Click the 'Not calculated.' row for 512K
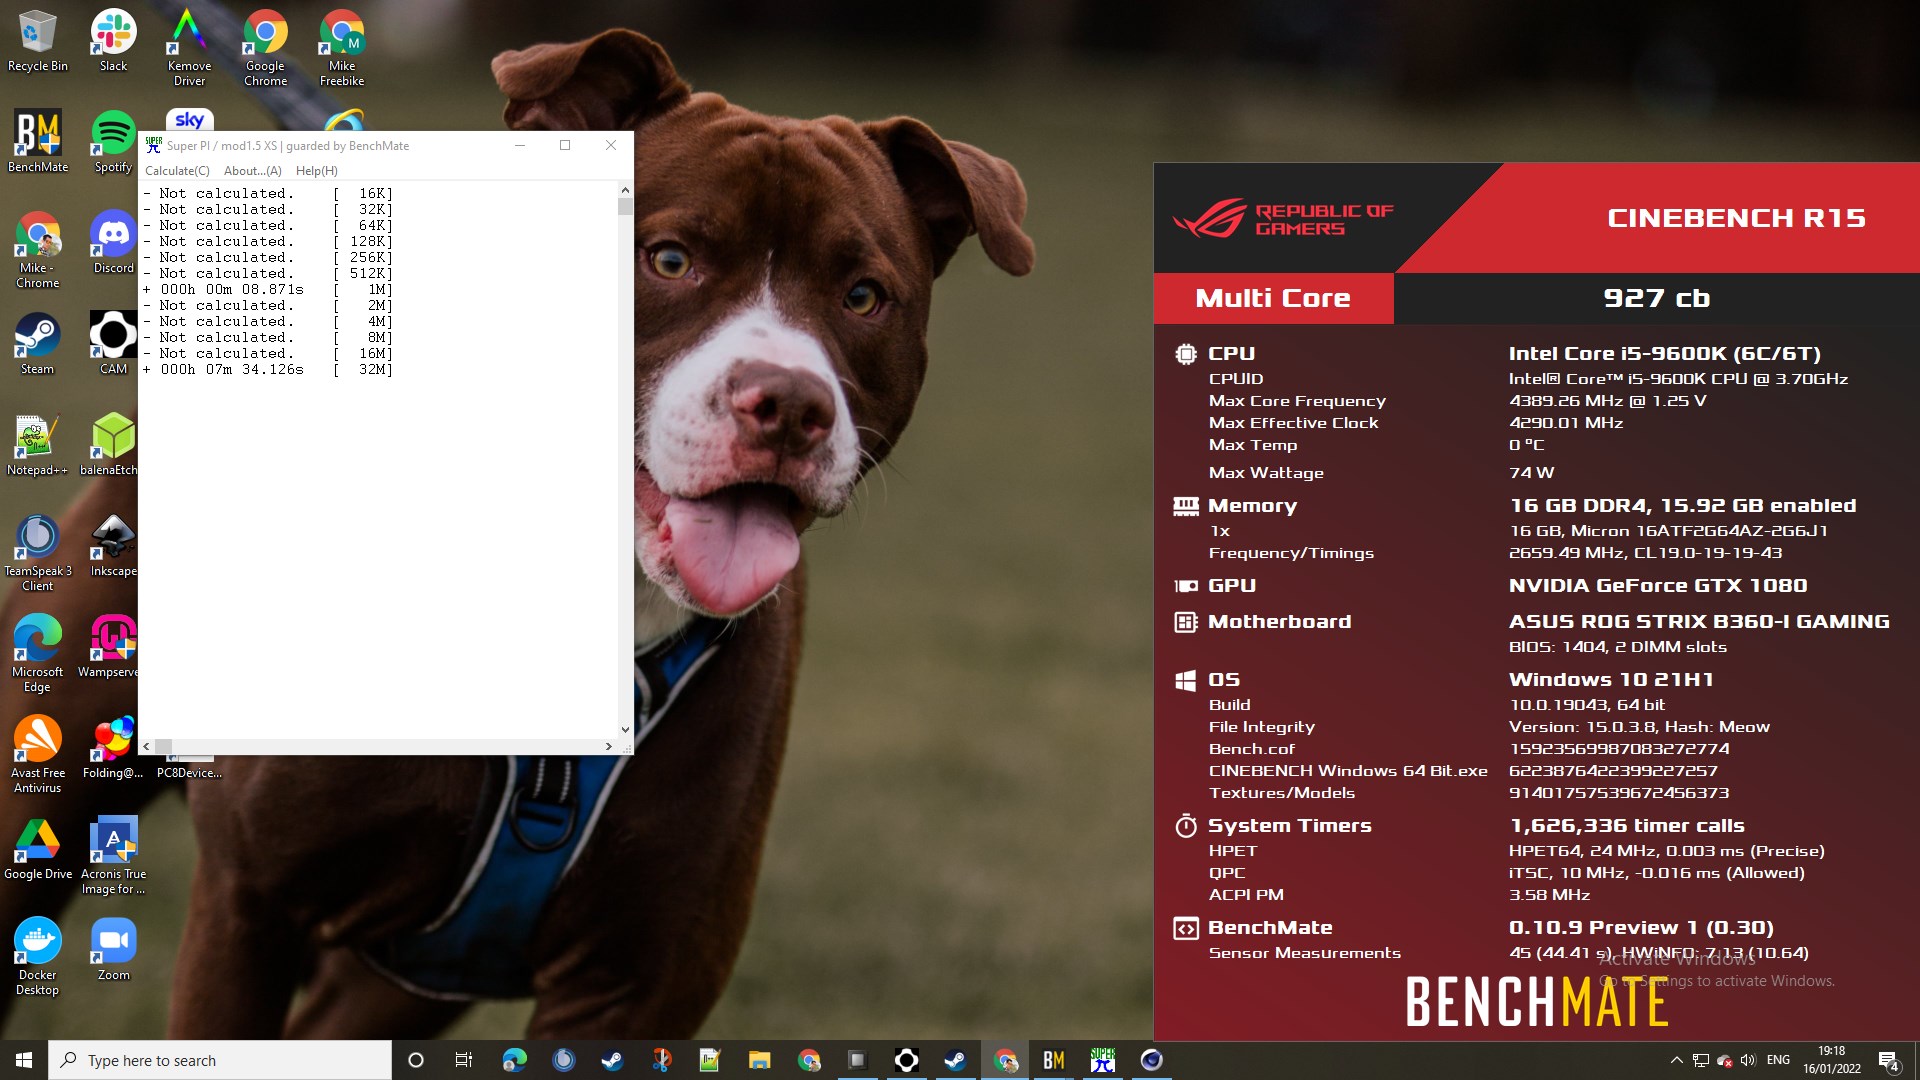The height and width of the screenshot is (1080, 1920). (x=267, y=273)
